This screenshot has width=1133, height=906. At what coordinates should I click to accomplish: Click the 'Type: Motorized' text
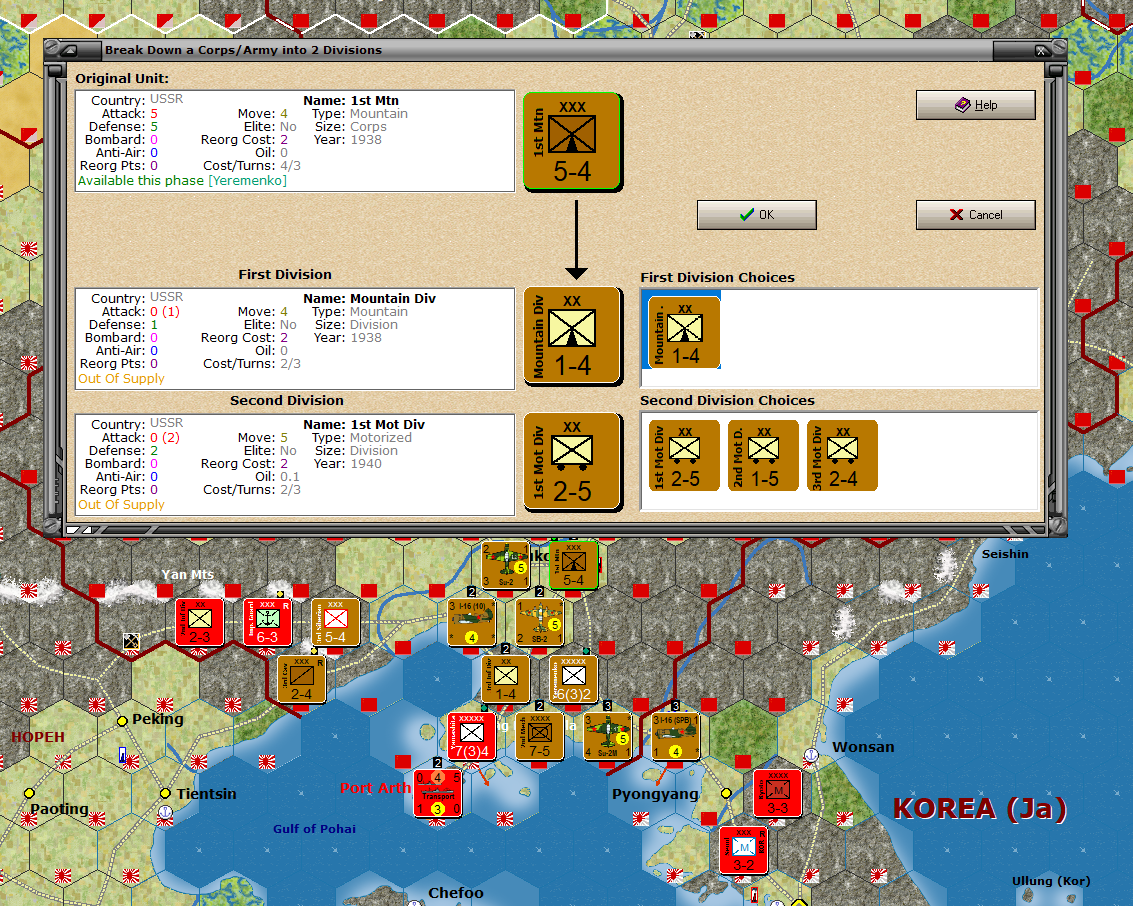coord(361,438)
